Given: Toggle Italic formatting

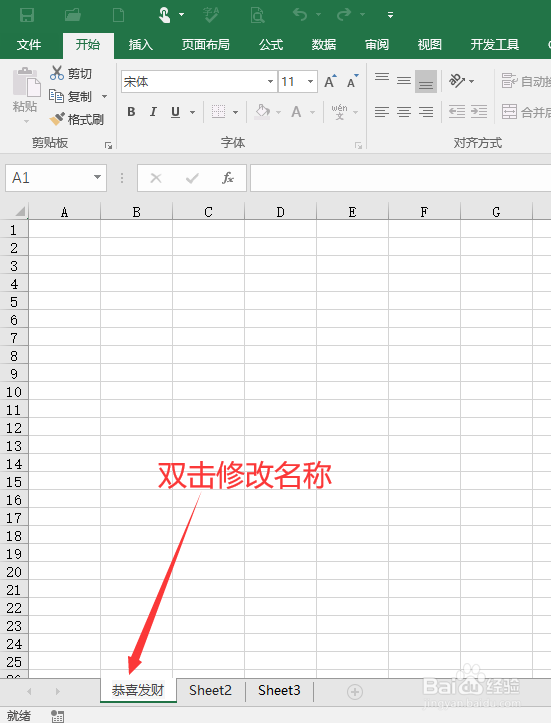Looking at the screenshot, I should coord(154,112).
